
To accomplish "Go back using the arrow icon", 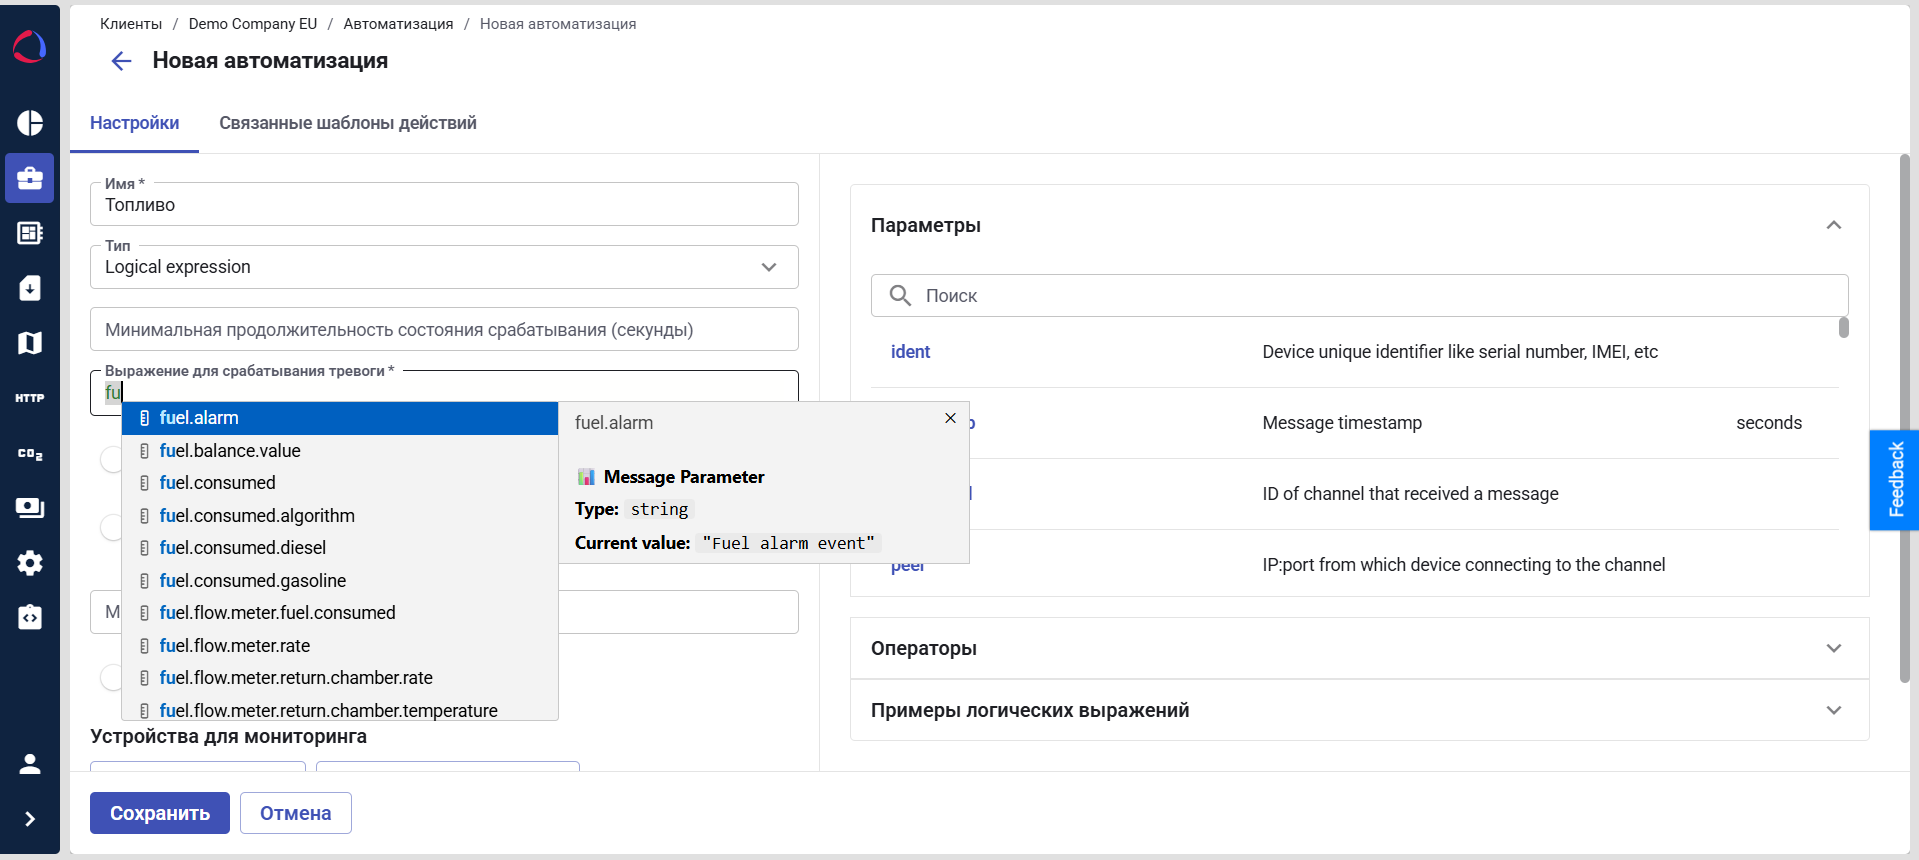I will [121, 61].
